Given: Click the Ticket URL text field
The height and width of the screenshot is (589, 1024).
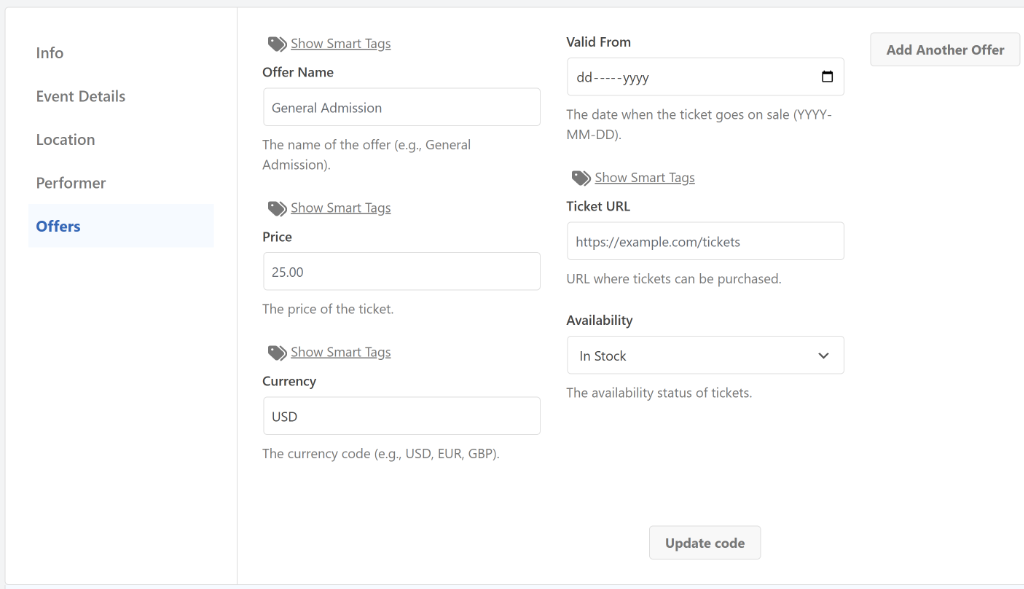Looking at the screenshot, I should (x=705, y=242).
